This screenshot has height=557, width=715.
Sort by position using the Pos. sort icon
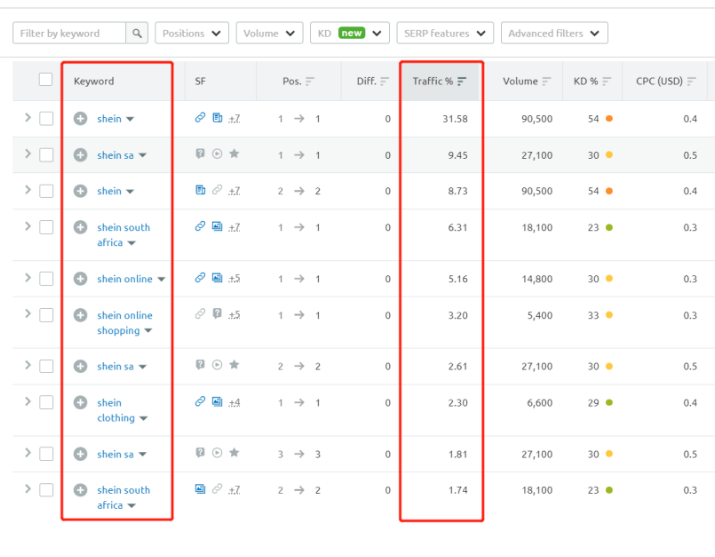point(310,81)
